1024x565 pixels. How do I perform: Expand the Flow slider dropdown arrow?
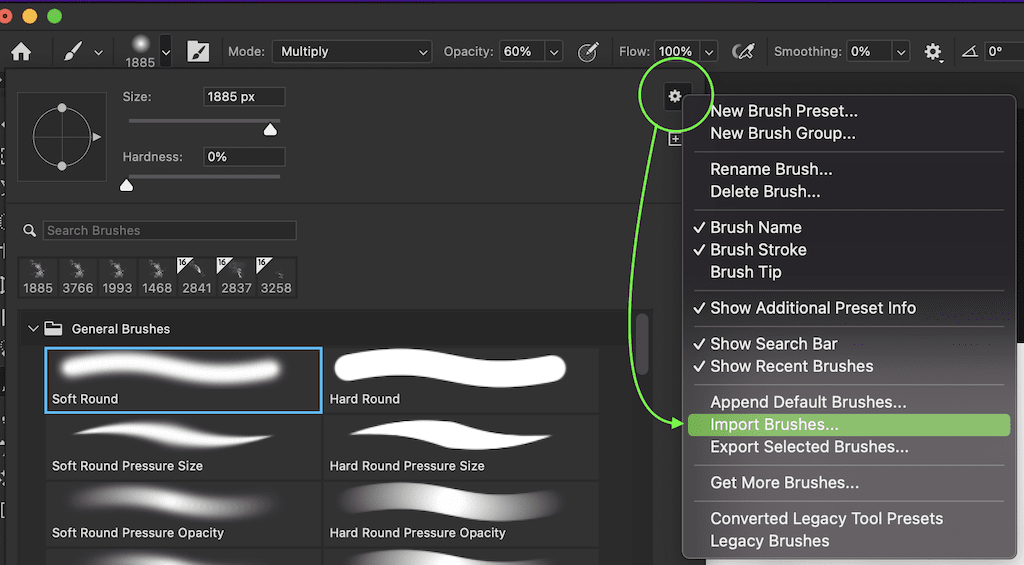709,52
